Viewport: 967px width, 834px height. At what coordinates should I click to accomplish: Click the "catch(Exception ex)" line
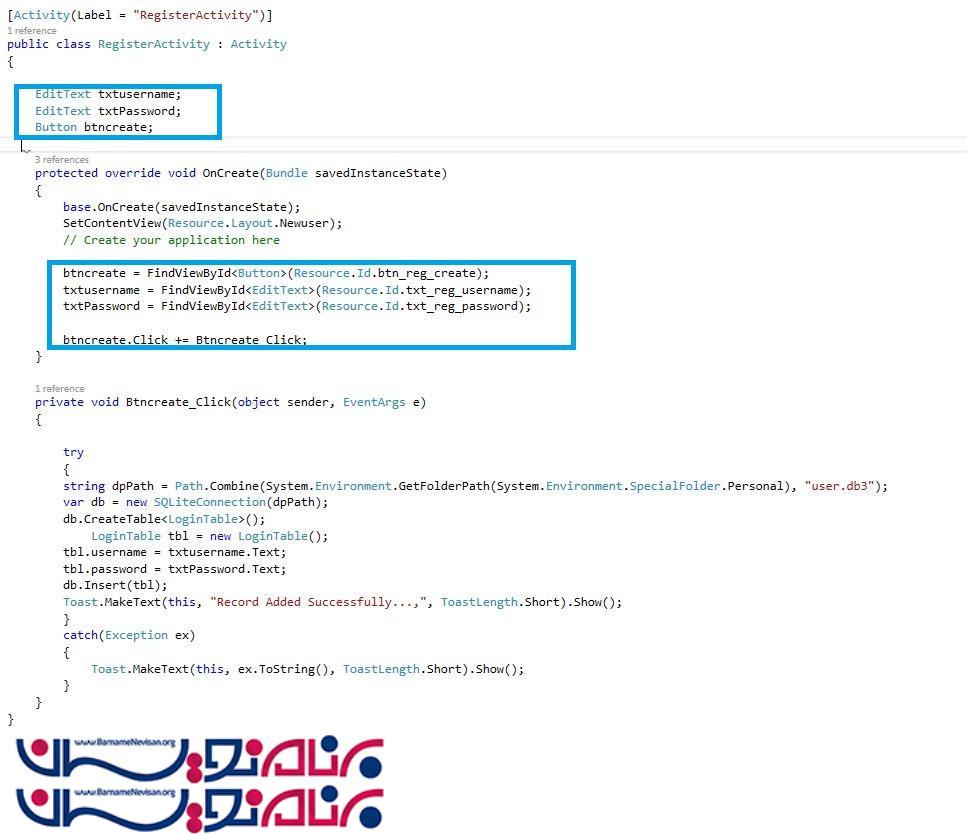(129, 635)
